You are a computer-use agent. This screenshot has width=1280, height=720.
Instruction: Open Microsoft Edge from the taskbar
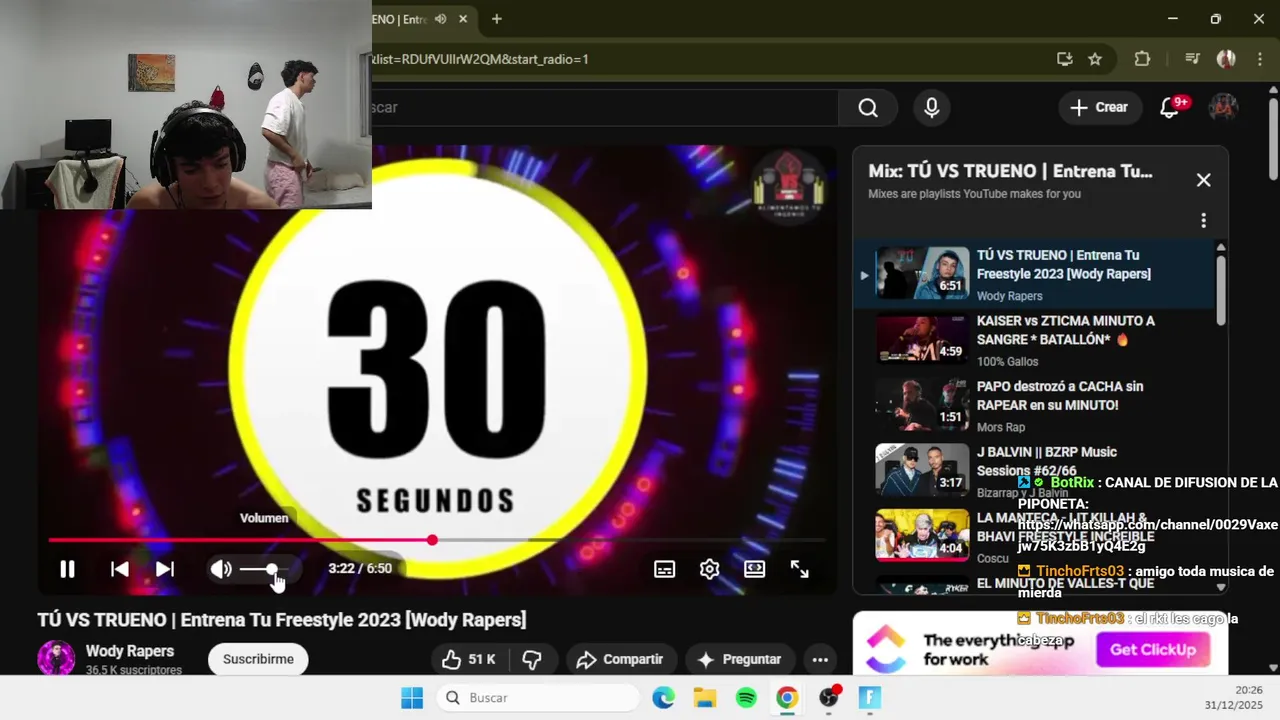coord(664,698)
